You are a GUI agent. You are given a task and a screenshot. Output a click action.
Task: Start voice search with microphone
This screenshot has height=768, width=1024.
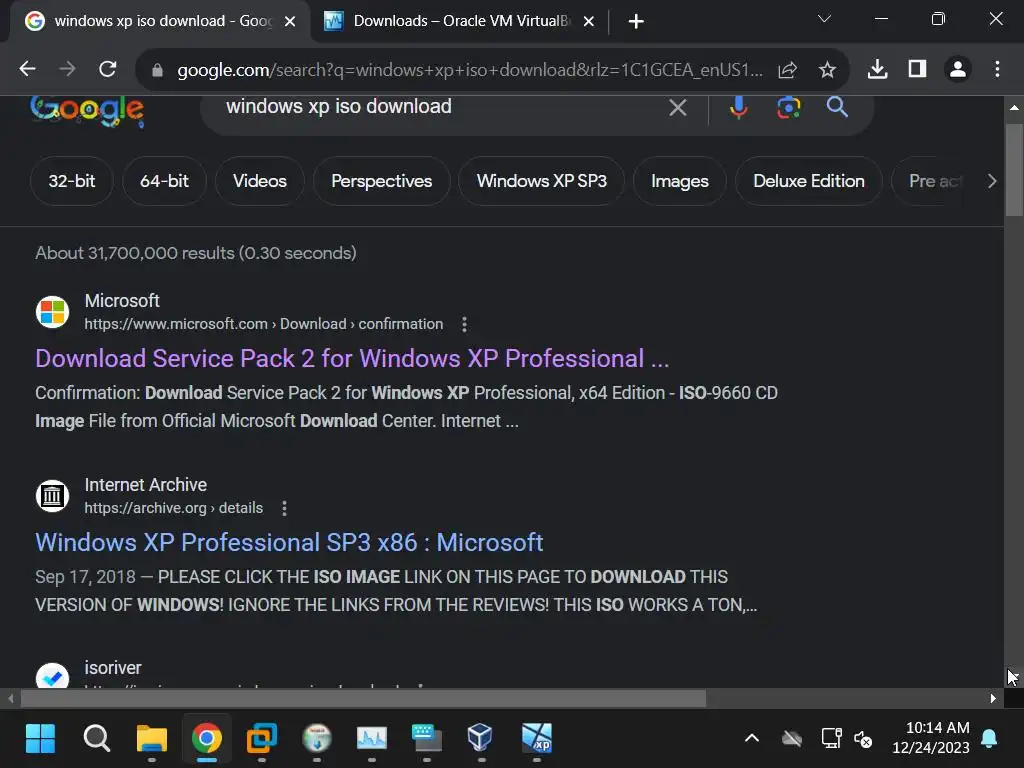pos(738,107)
